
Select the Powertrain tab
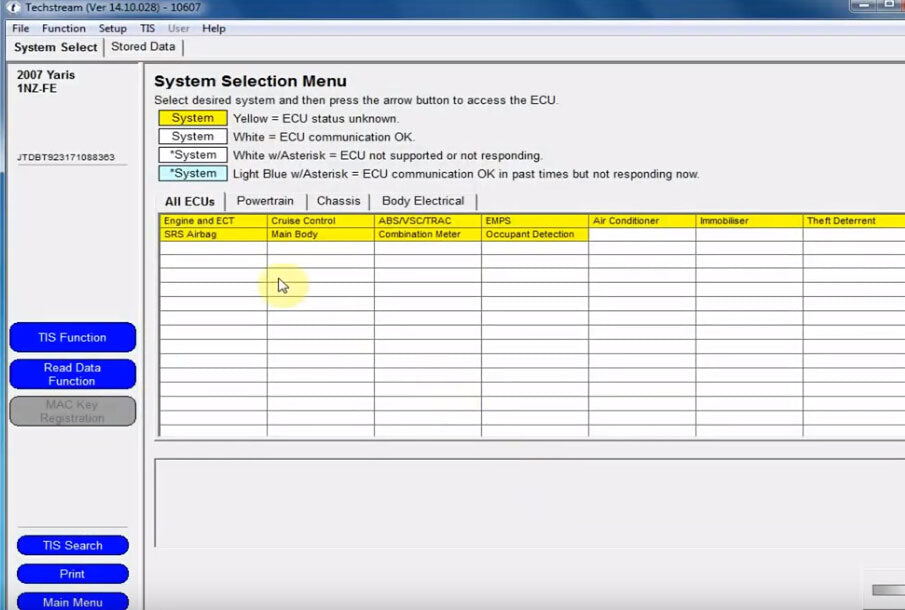[x=265, y=201]
